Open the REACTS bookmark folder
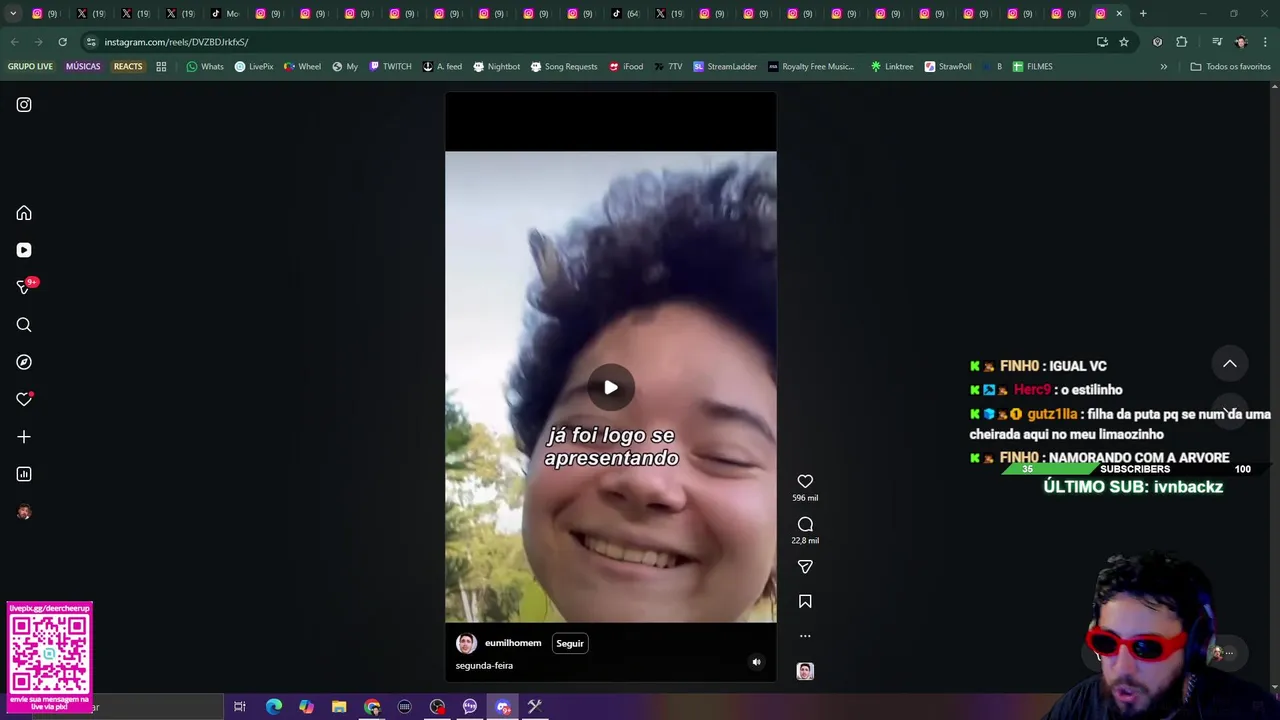1280x720 pixels. (128, 67)
